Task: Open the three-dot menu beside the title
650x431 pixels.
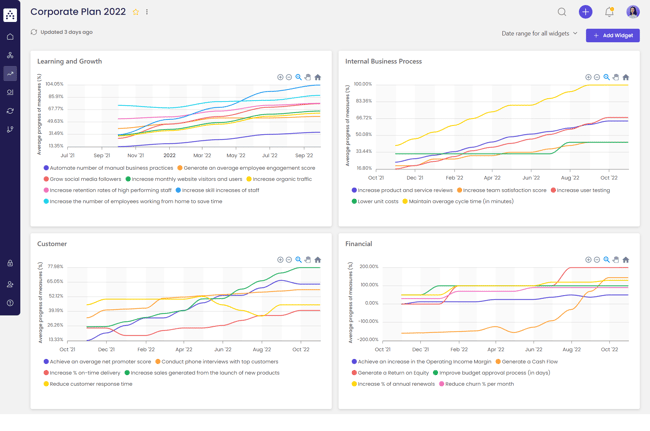Action: [x=147, y=12]
